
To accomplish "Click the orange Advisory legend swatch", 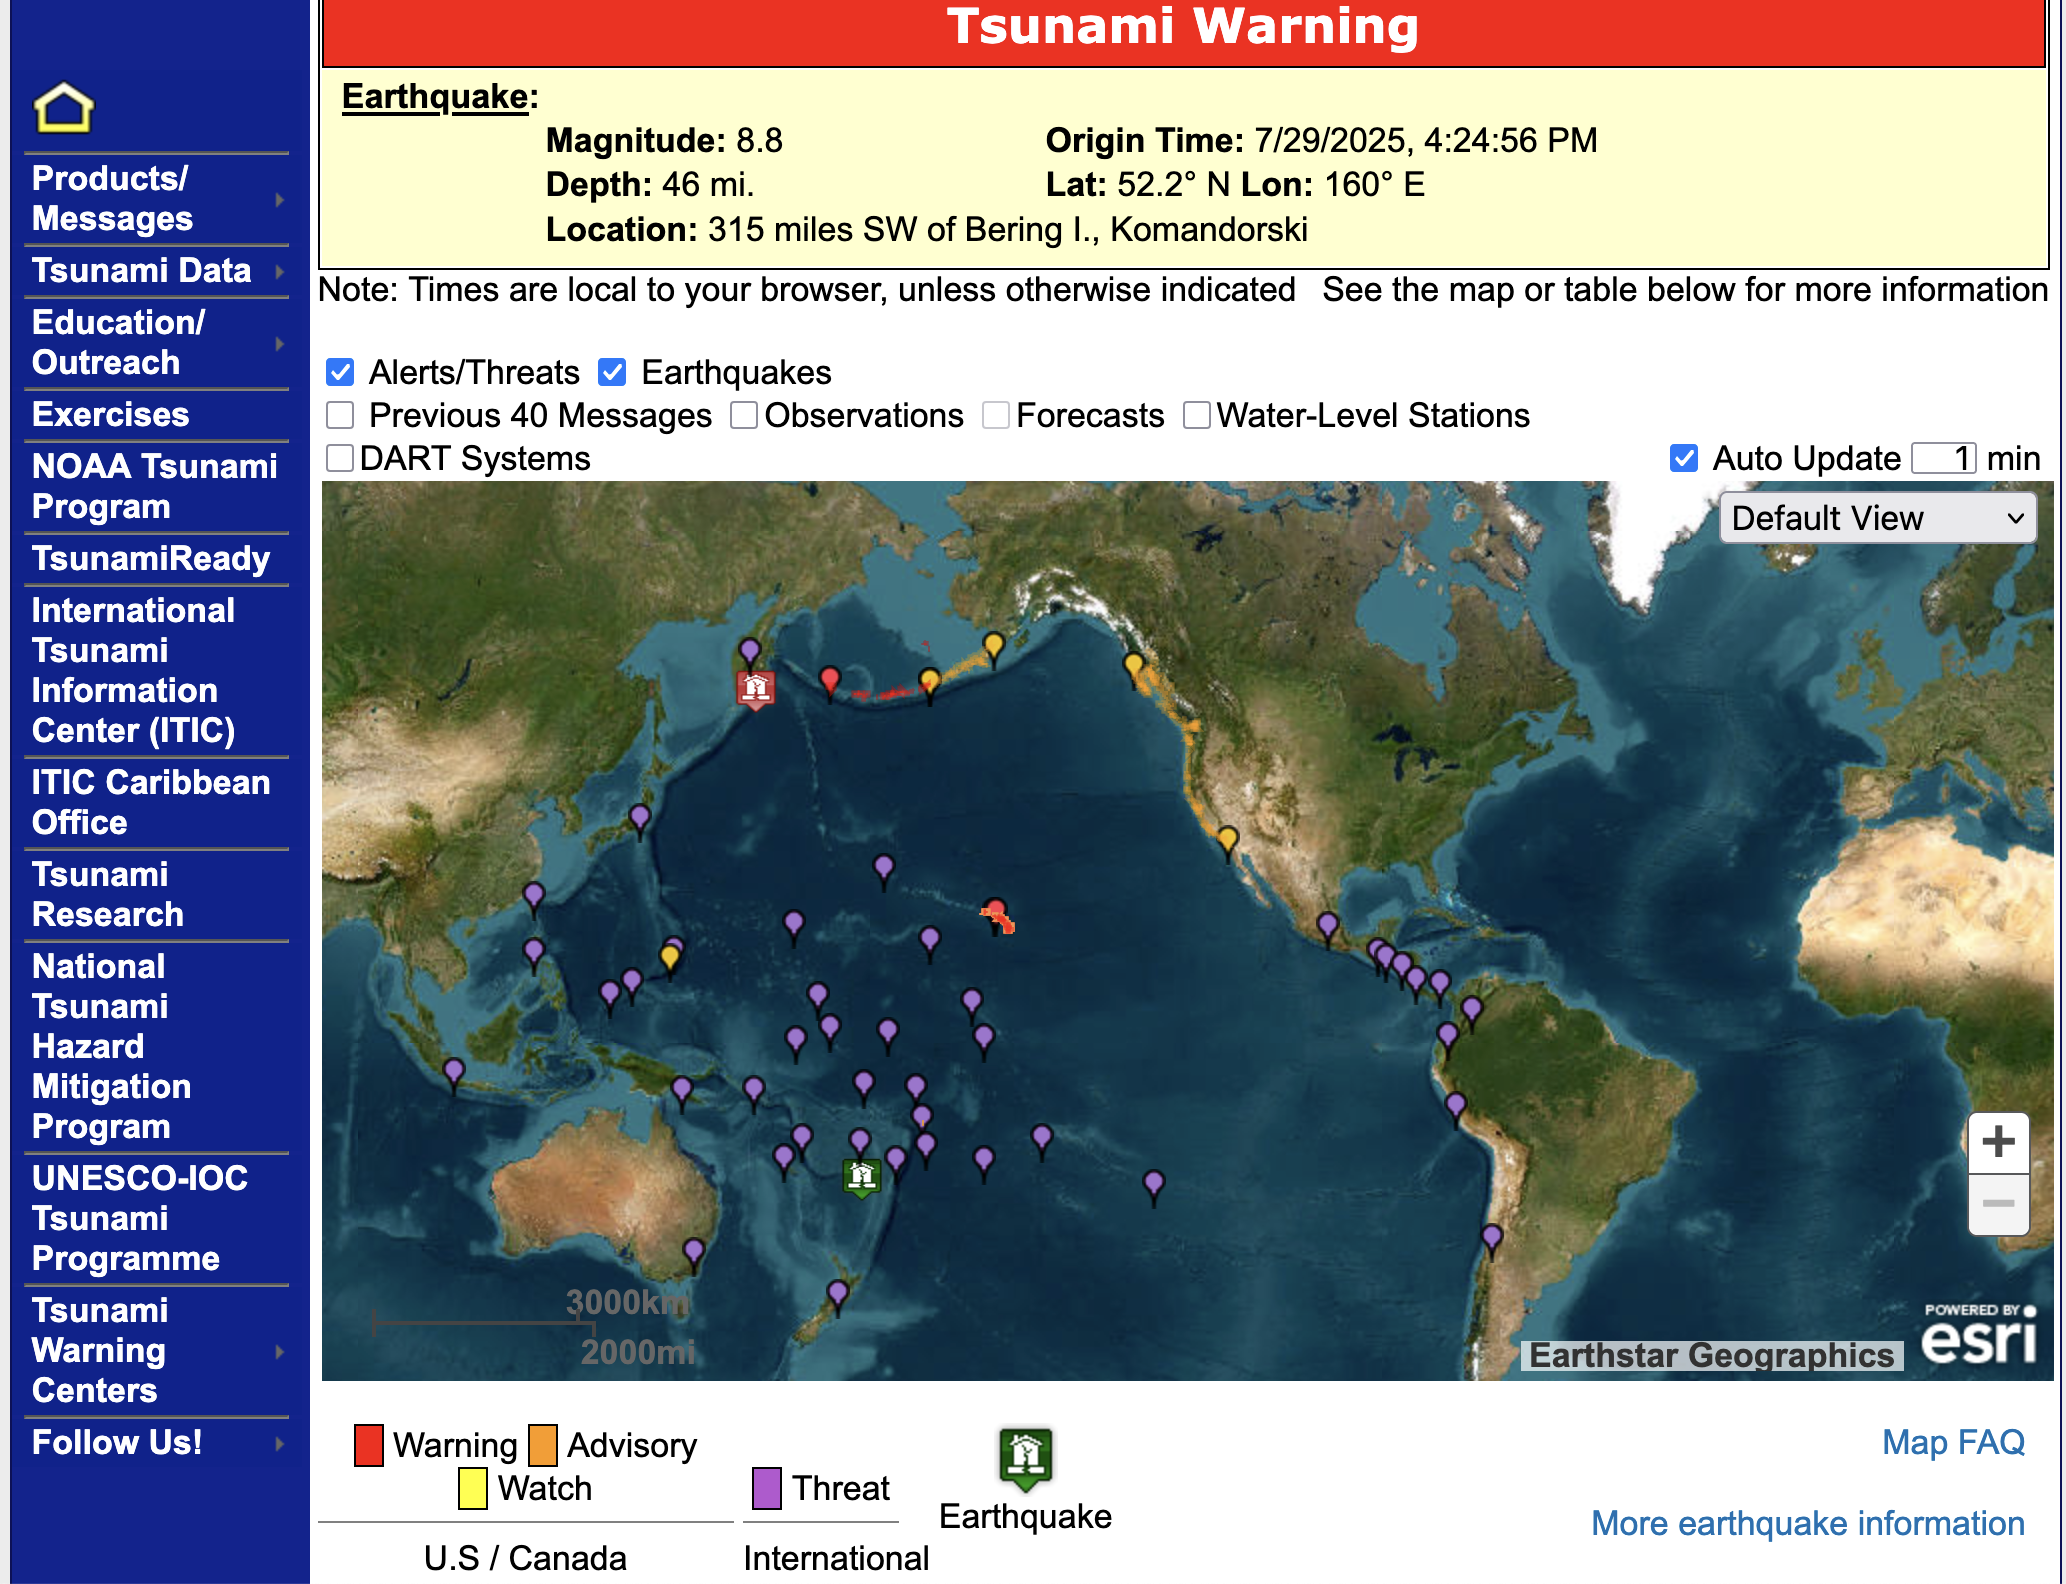I will point(543,1446).
